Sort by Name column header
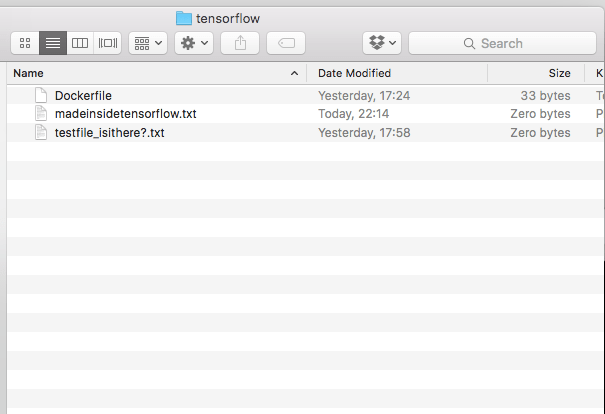 150,74
